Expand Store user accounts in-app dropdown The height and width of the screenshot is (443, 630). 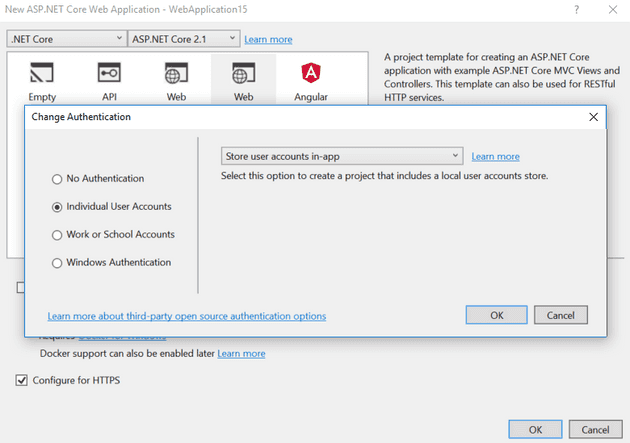[342, 156]
